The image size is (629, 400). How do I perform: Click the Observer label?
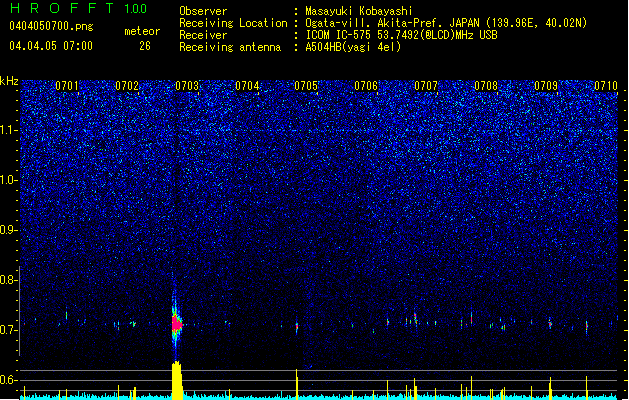[203, 11]
